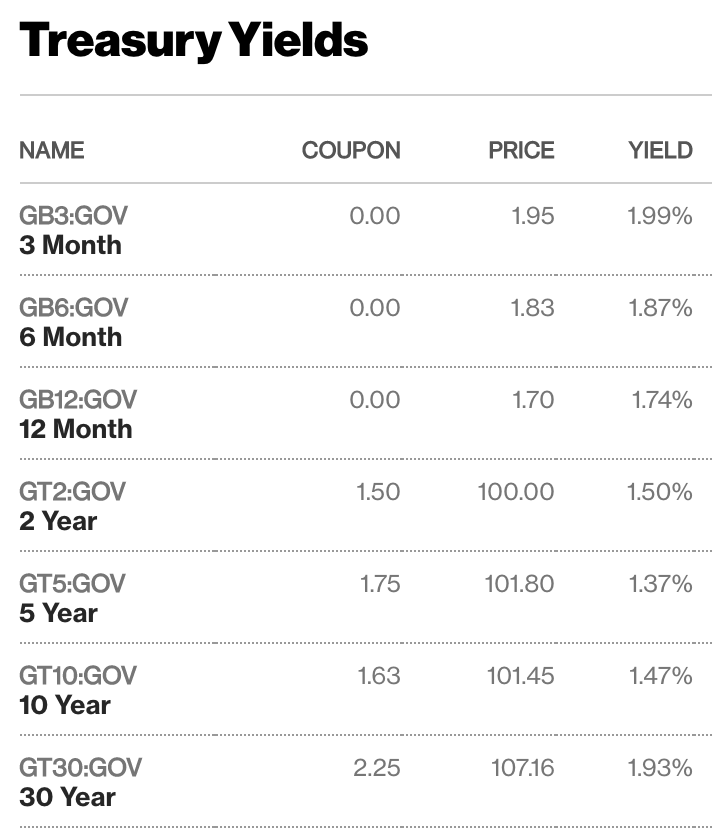Click the COUPON column header
The height and width of the screenshot is (836, 712).
click(x=351, y=150)
